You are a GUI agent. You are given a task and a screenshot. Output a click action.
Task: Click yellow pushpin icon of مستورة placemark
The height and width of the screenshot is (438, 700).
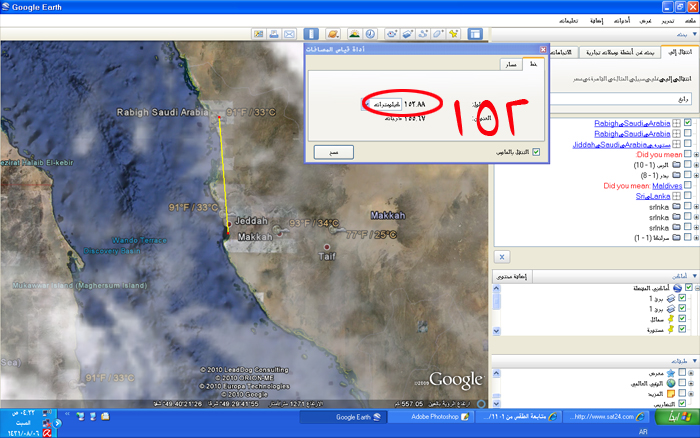[x=671, y=330]
